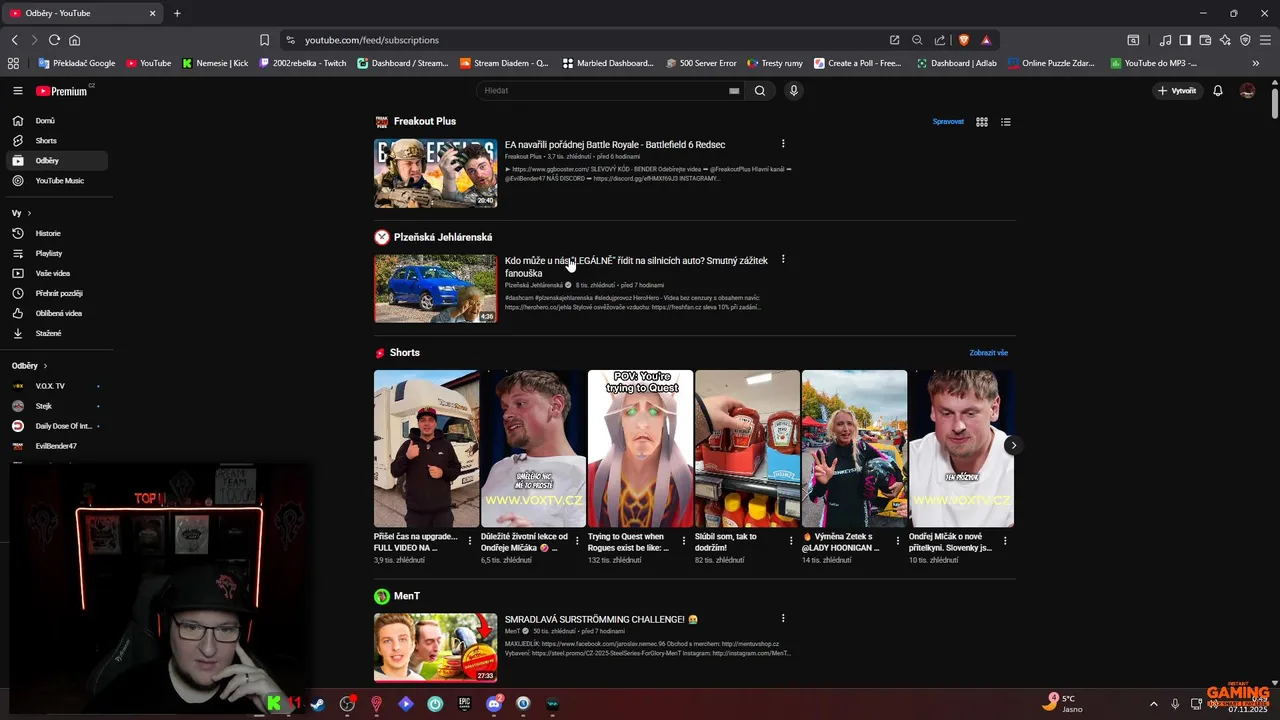This screenshot has height=720, width=1280.
Task: Open the MenT channel header
Action: (x=397, y=596)
